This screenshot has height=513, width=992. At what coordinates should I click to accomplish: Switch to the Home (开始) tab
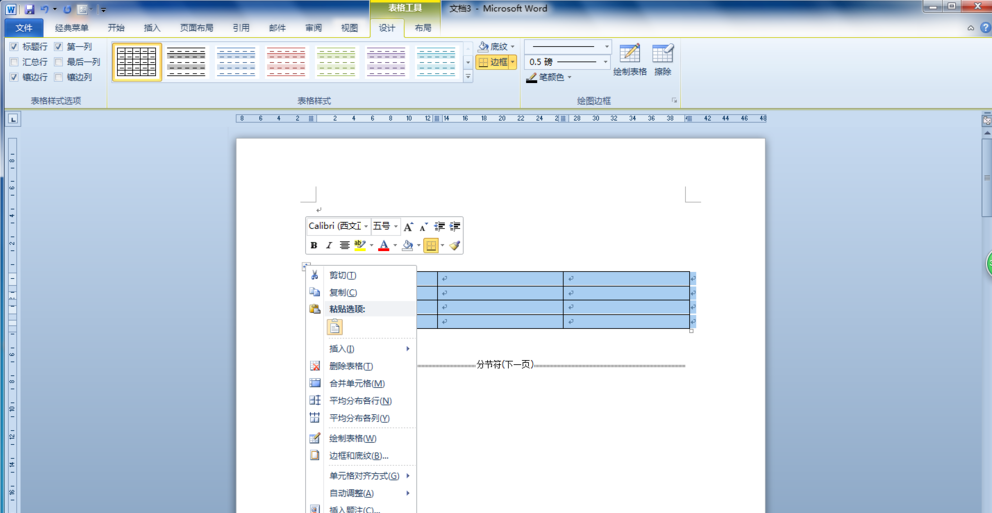(x=116, y=28)
